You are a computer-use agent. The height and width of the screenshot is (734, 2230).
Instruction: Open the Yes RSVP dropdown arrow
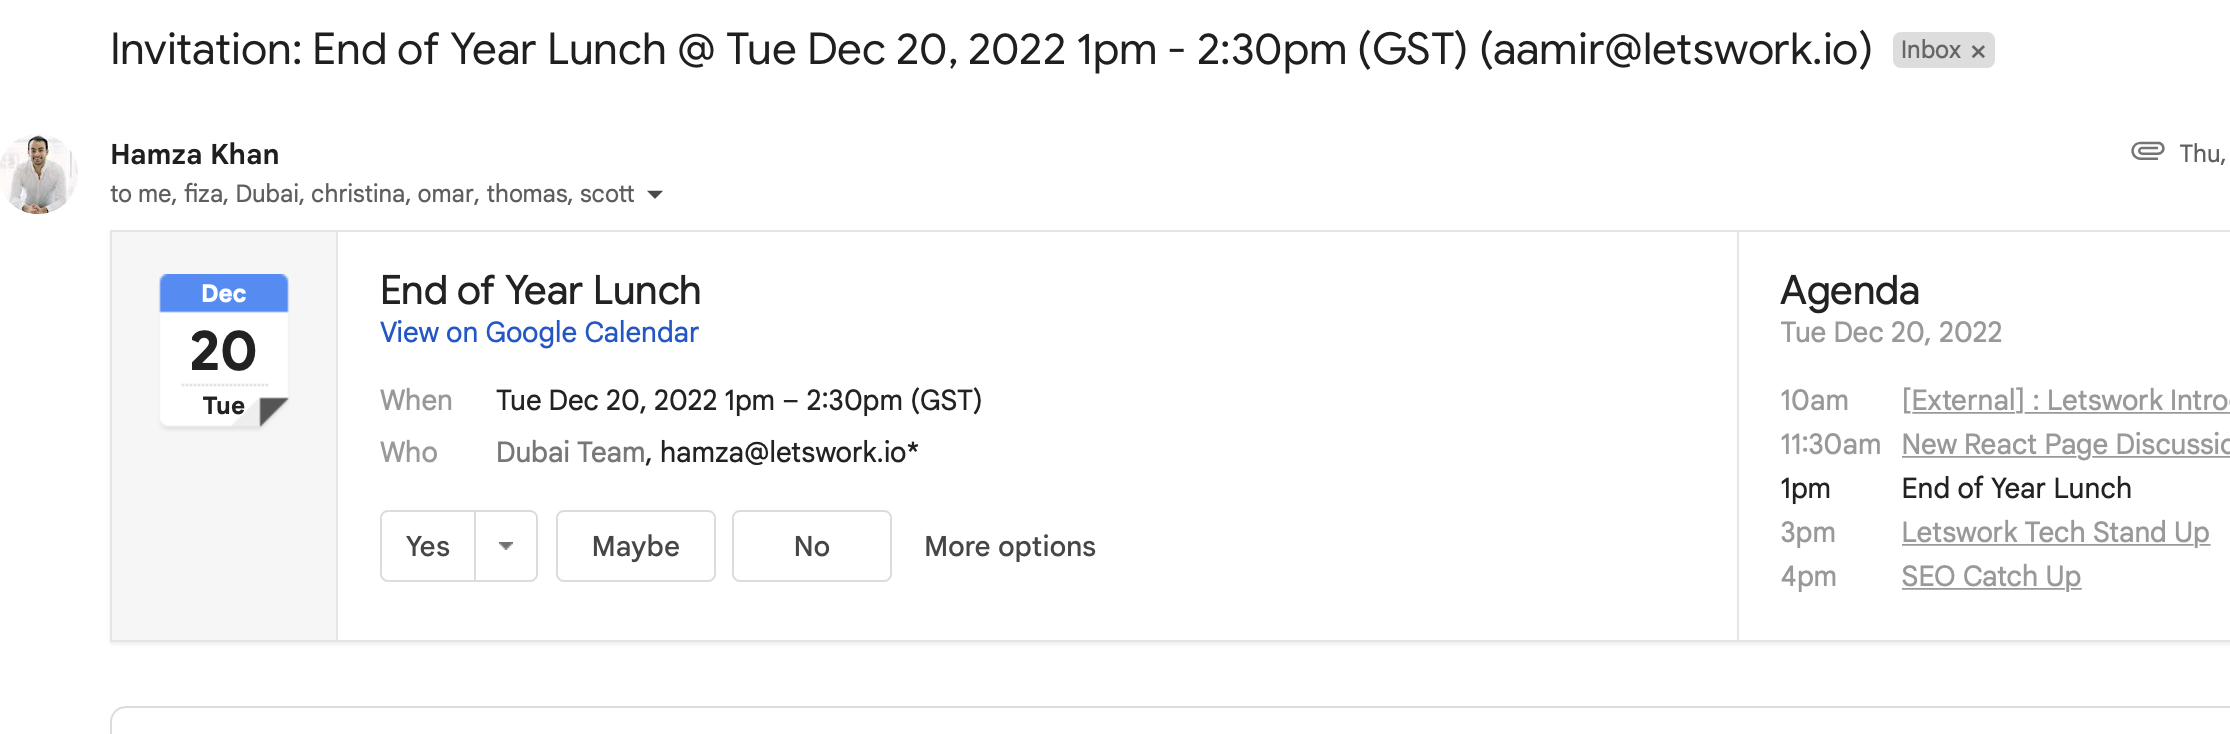pos(506,546)
